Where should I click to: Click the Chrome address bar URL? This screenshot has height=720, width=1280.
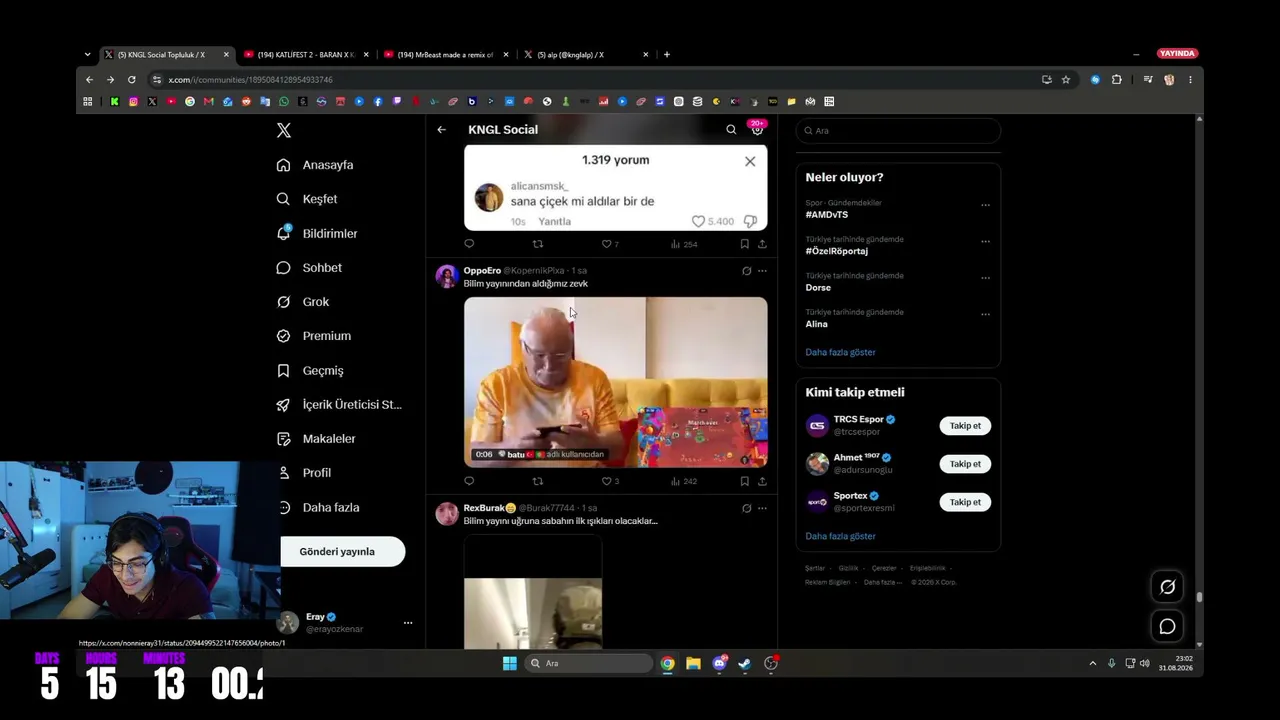(250, 80)
